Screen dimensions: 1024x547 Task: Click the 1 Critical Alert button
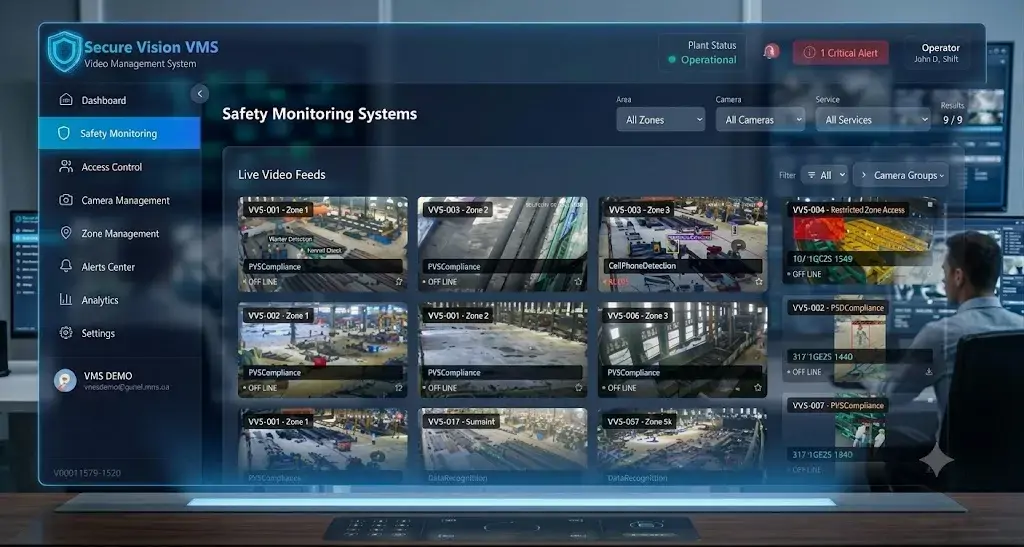(x=840, y=53)
